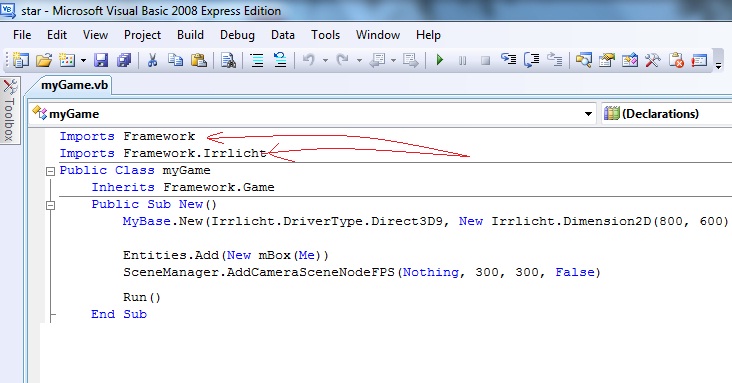Viewport: 732px width, 383px height.
Task: Uncomment the selected lines icon
Action: point(280,60)
